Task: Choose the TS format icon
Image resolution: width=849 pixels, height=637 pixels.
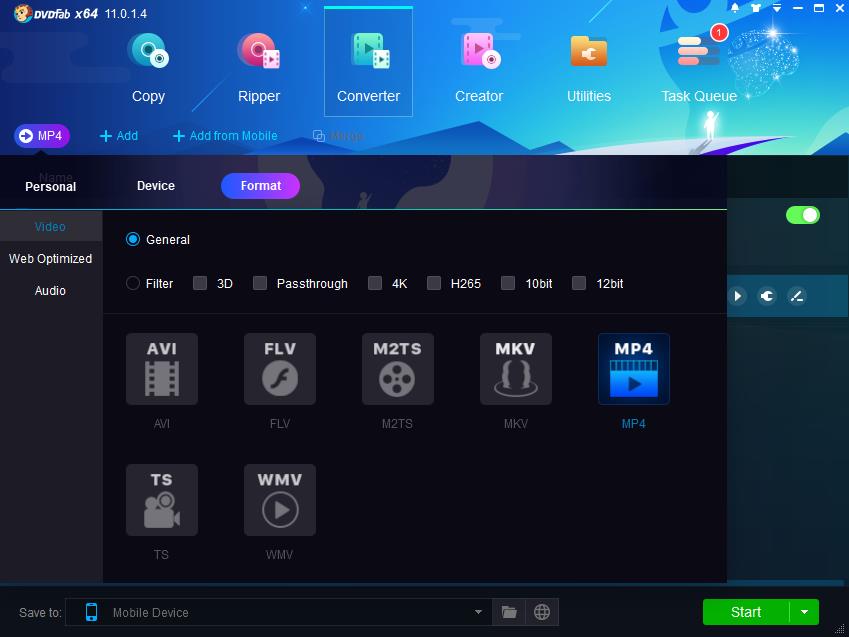Action: tap(162, 500)
